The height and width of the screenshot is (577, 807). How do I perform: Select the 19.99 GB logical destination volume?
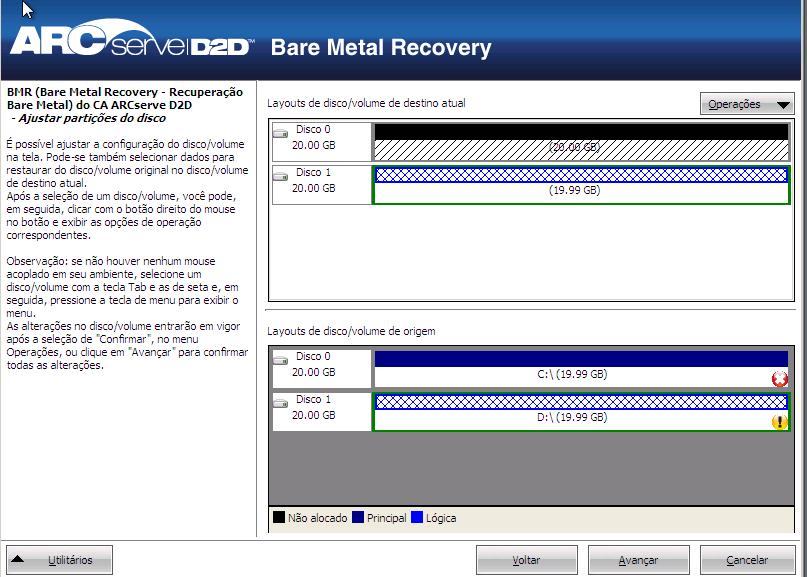(x=581, y=185)
